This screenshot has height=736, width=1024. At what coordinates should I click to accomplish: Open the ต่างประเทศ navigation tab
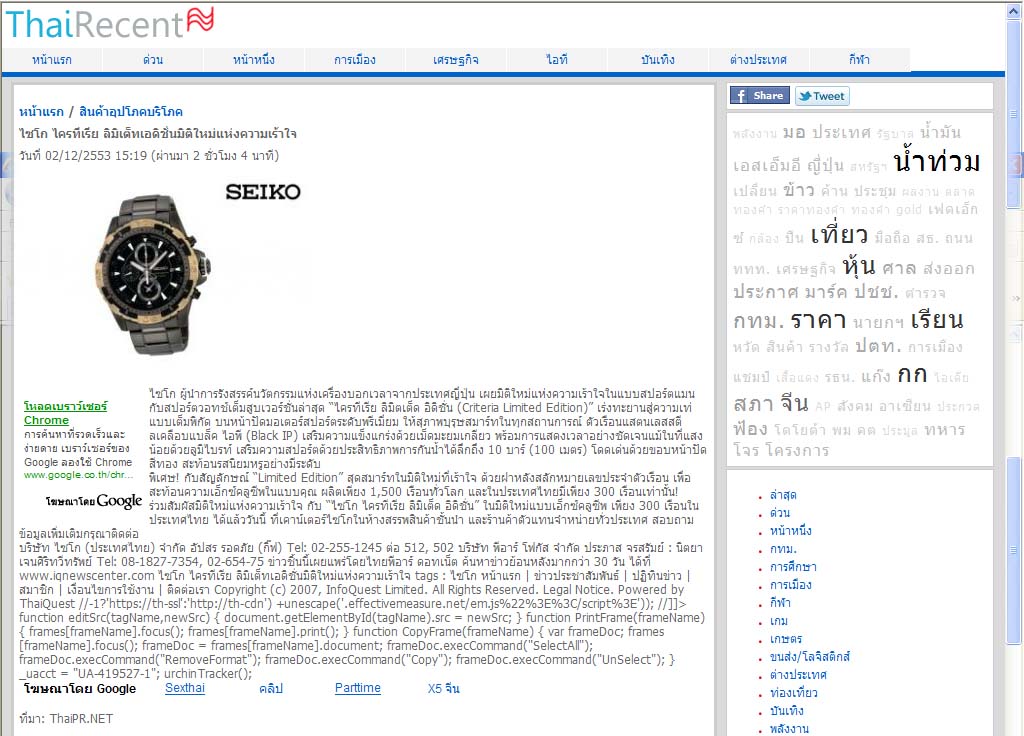[x=758, y=59]
